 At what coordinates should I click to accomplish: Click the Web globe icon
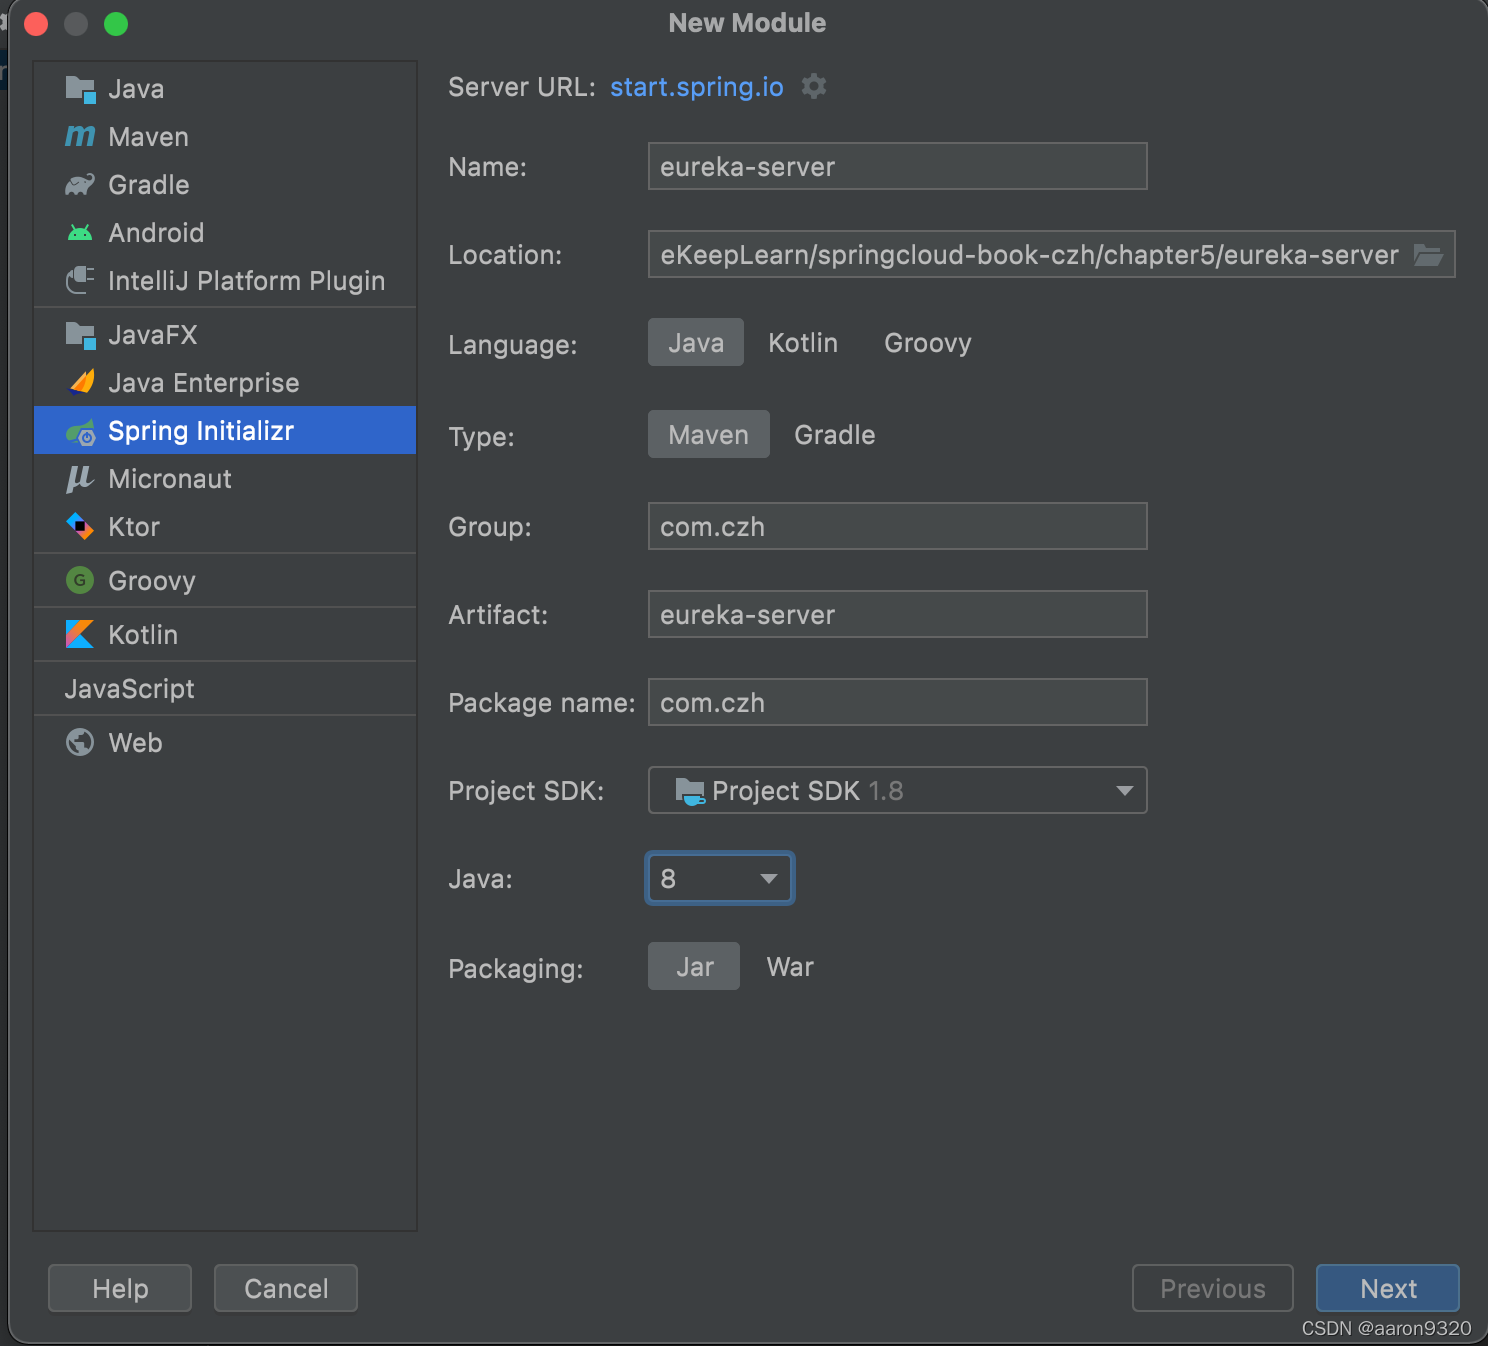point(80,743)
